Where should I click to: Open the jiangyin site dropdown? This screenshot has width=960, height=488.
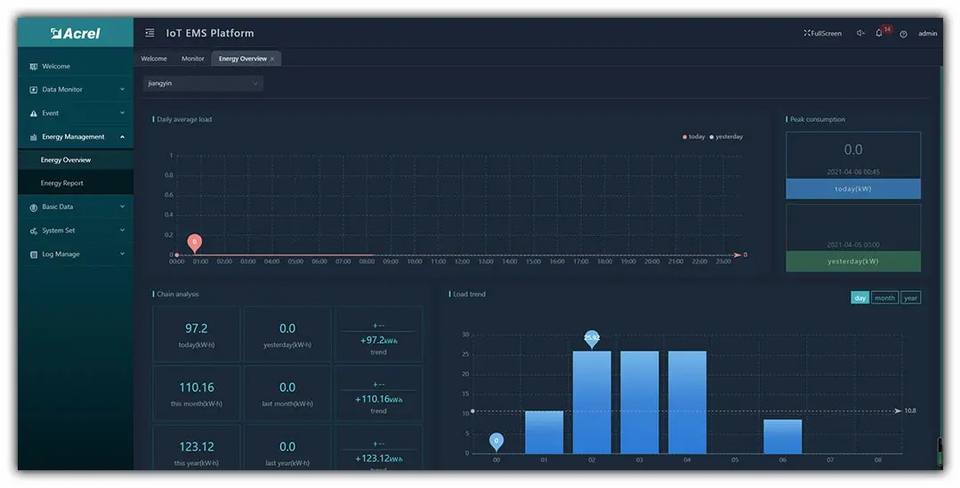pos(203,83)
